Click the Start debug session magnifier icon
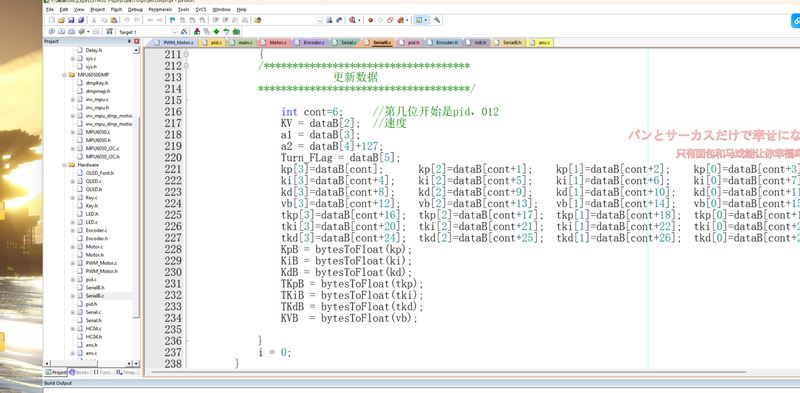Image resolution: width=800 pixels, height=393 pixels. [x=353, y=20]
